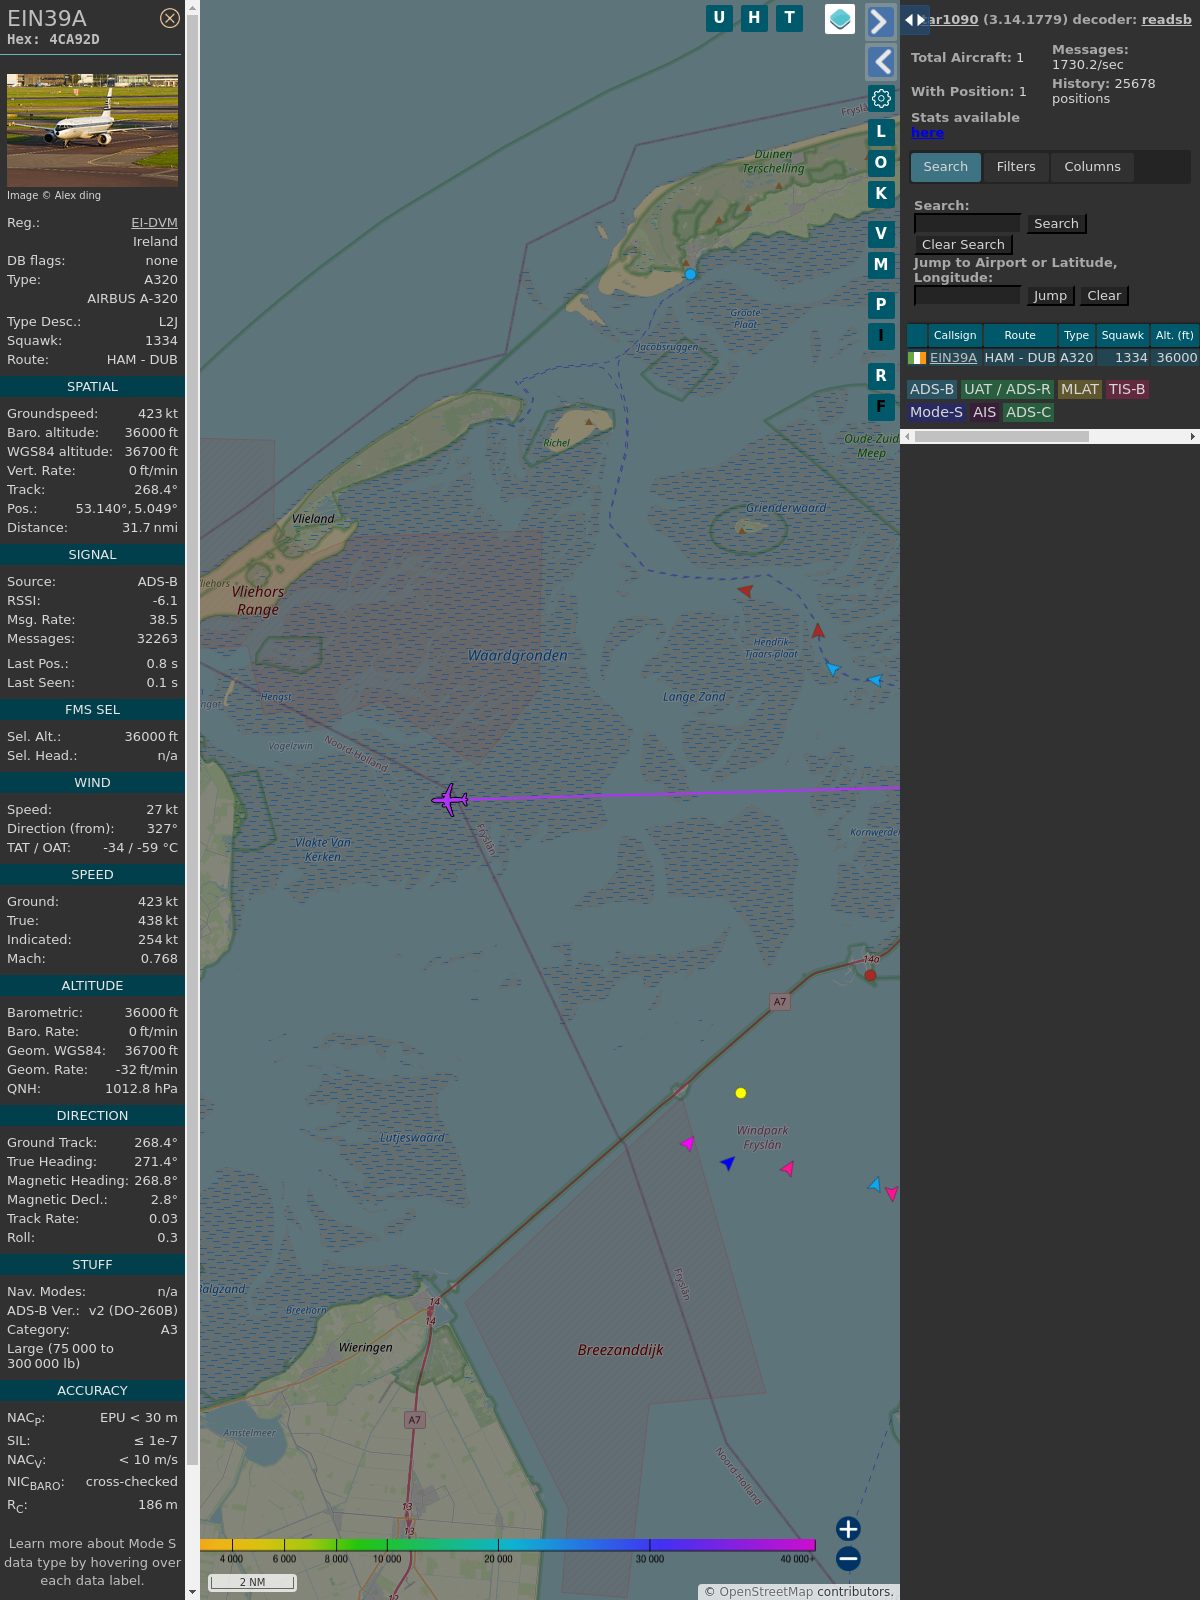1200x1600 pixels.
Task: Open the settings gear on the map
Action: coord(881,98)
